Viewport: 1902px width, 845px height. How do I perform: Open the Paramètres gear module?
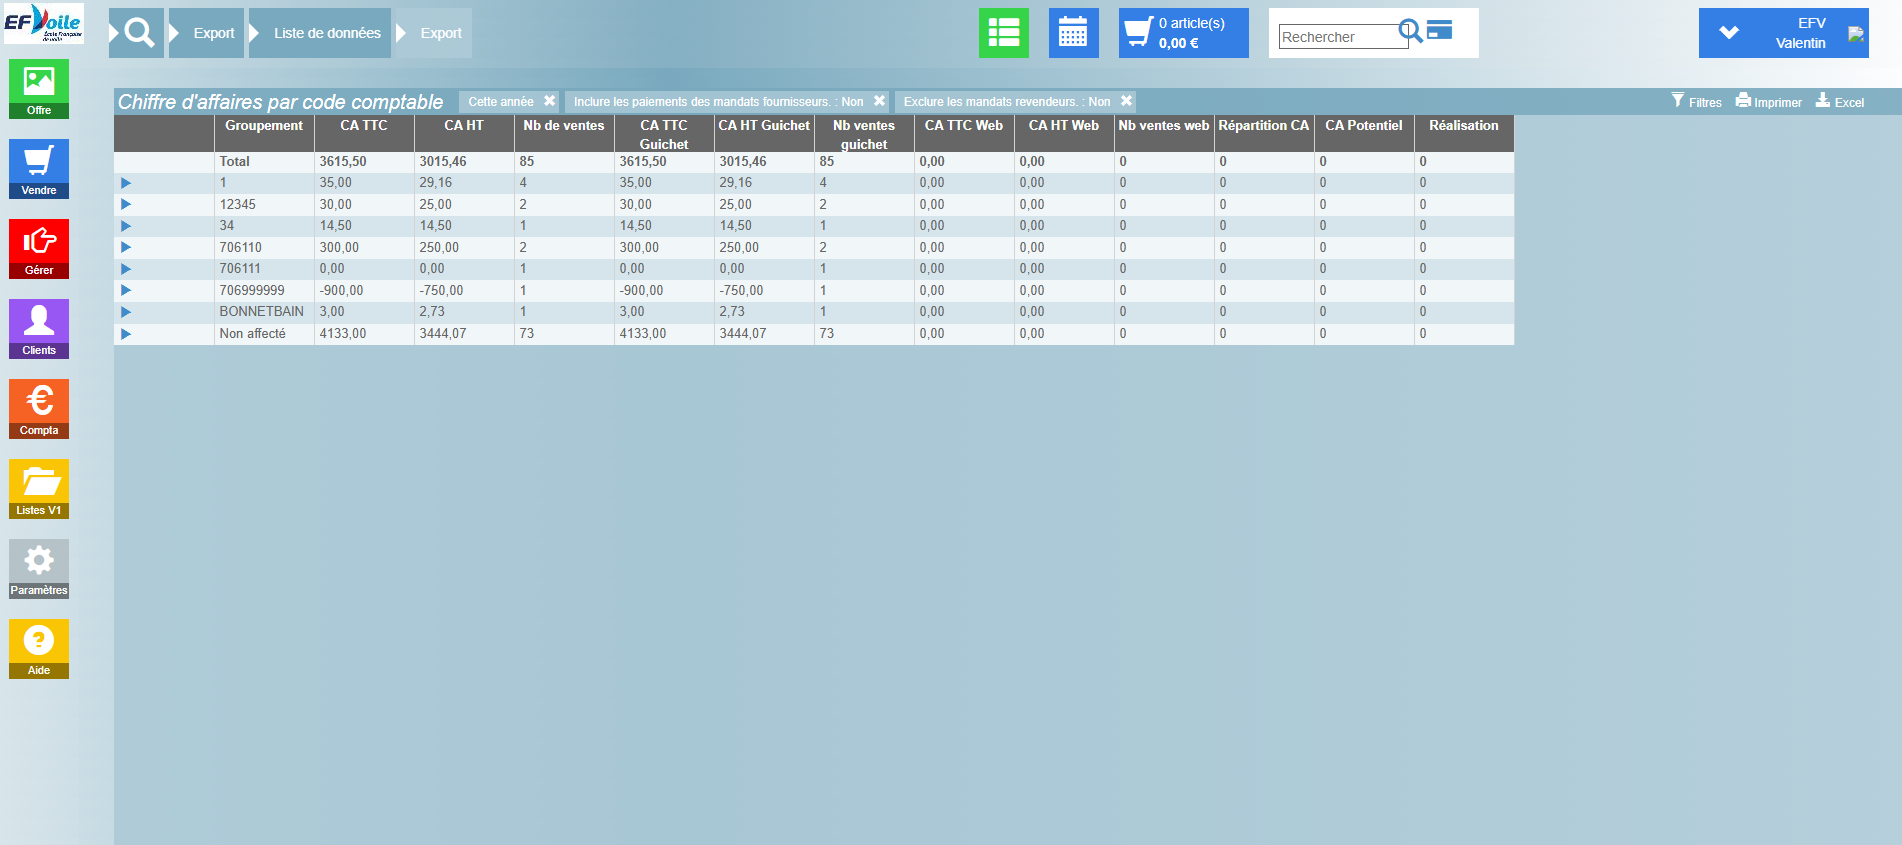click(x=39, y=568)
